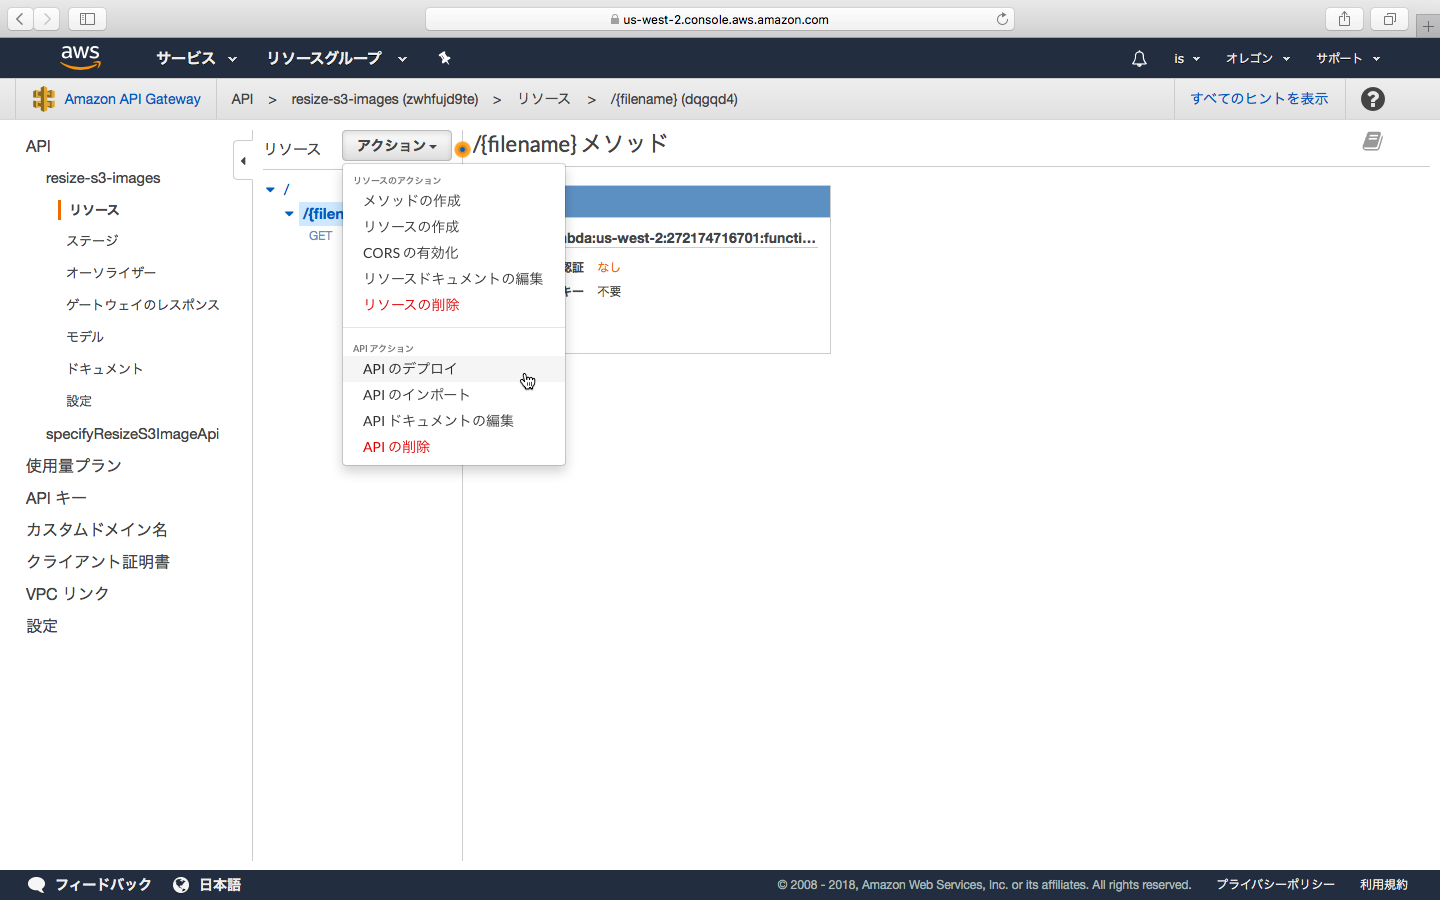Open the notifications bell icon

(1139, 59)
